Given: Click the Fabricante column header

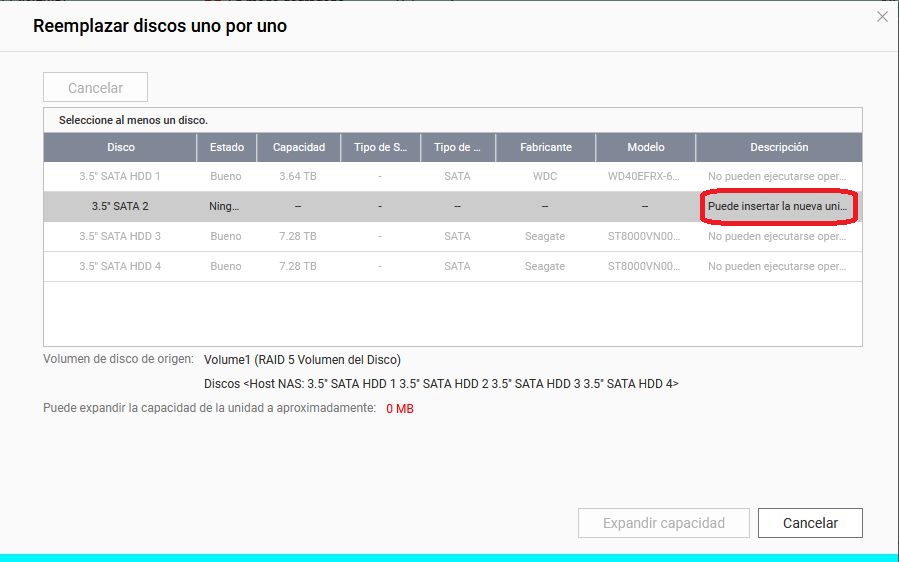Looking at the screenshot, I should pyautogui.click(x=546, y=147).
